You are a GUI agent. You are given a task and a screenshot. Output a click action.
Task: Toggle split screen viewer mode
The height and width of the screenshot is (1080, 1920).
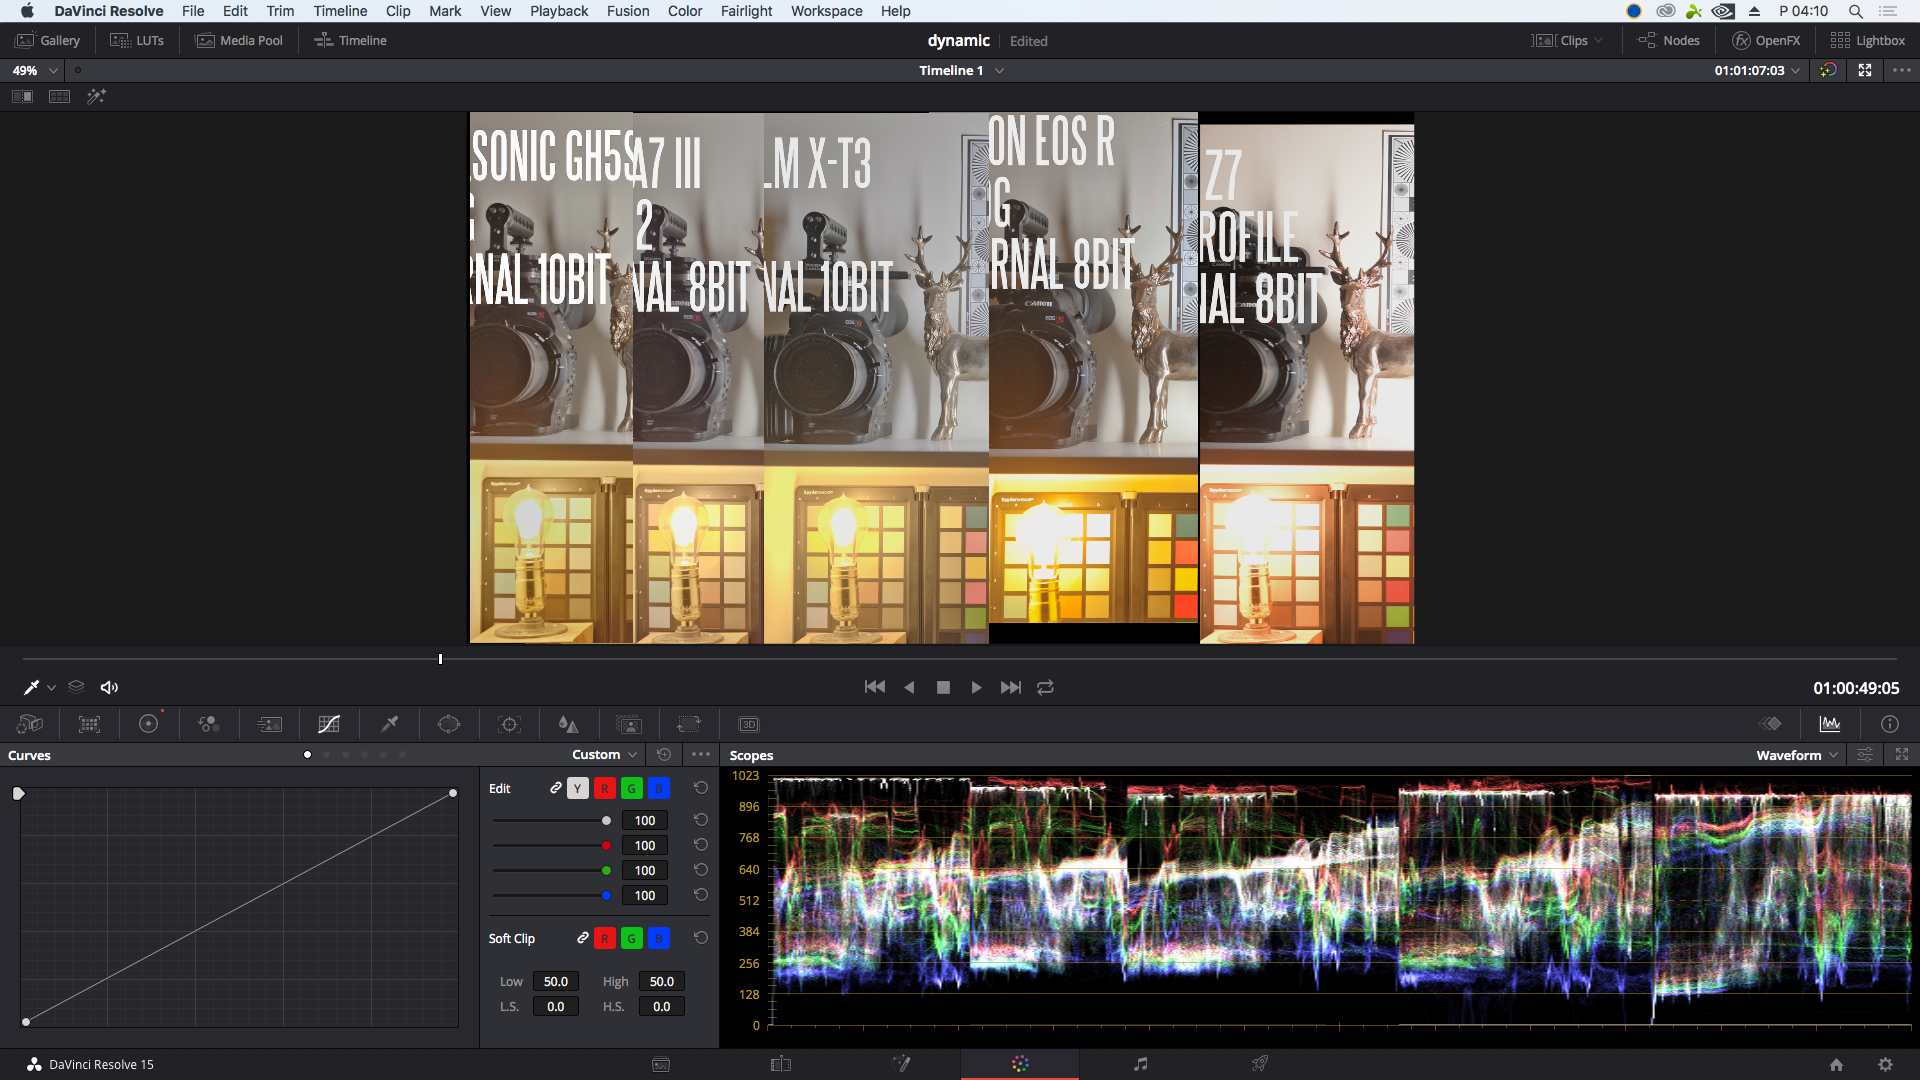pyautogui.click(x=60, y=96)
